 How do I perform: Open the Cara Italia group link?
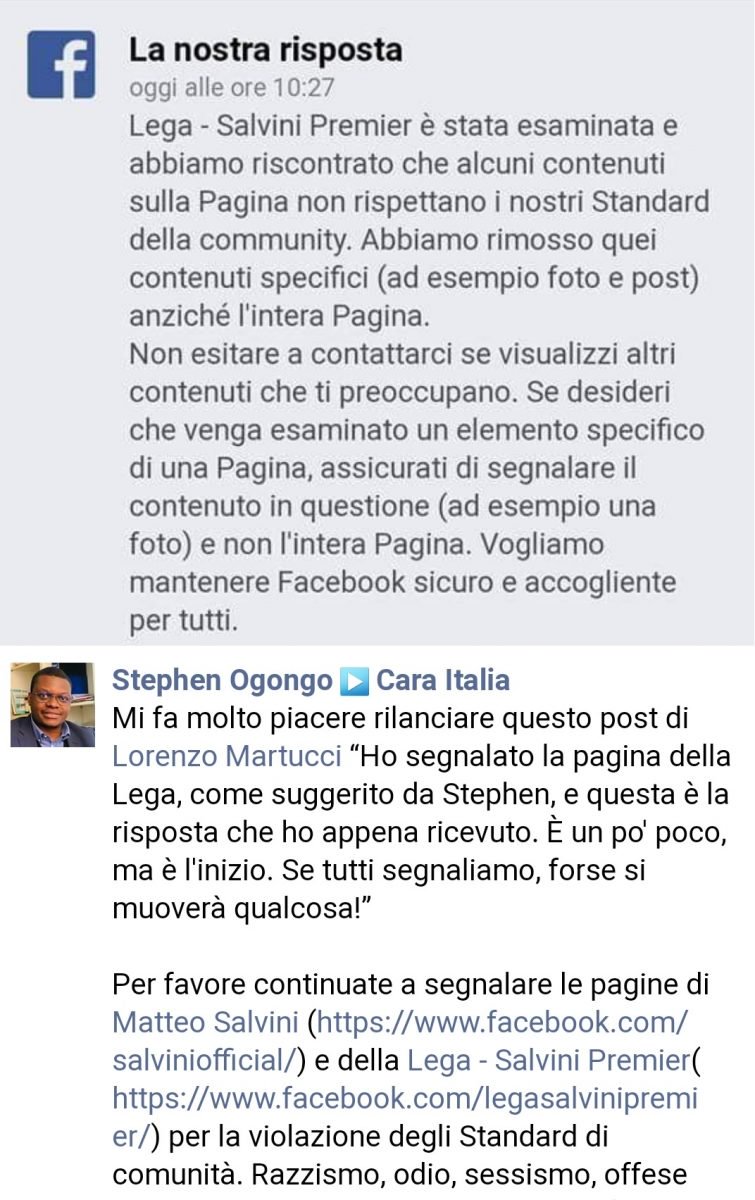[x=443, y=681]
